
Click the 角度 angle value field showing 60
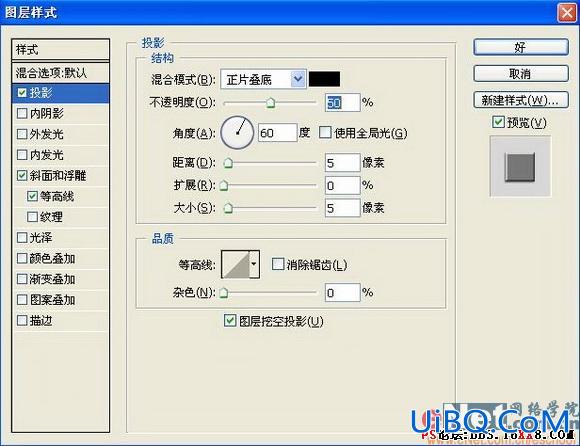click(277, 132)
